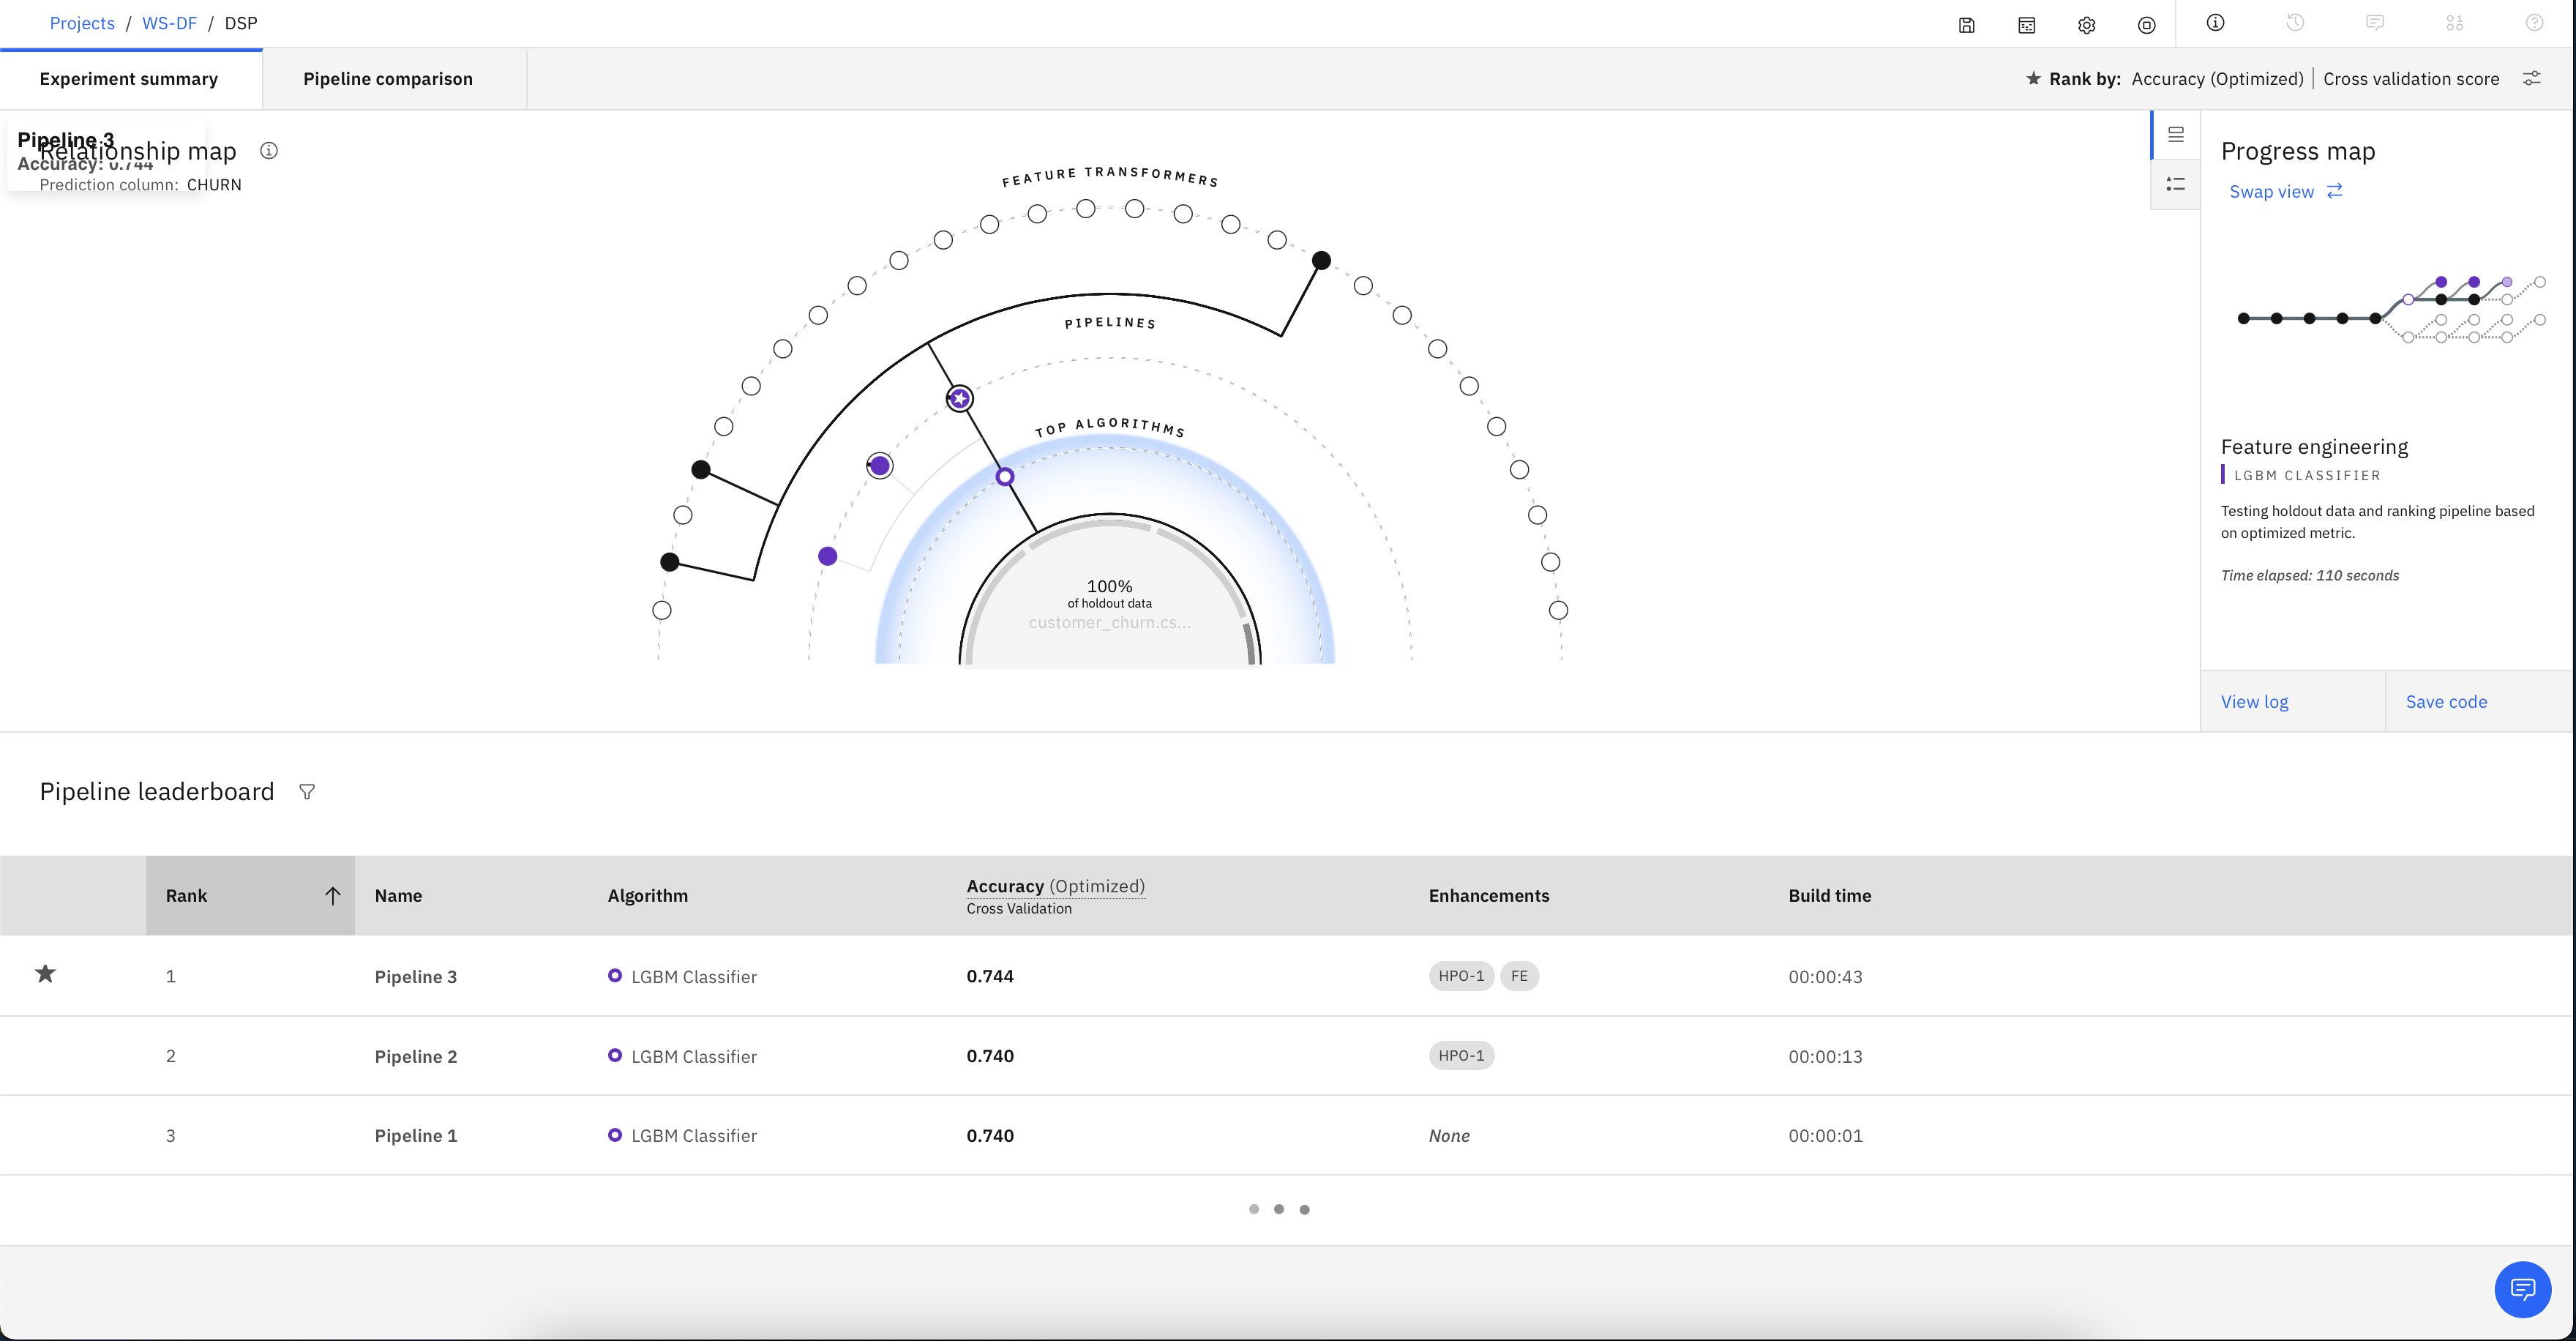2576x1341 pixels.
Task: Click accuracy value 0.744
Action: click(990, 976)
